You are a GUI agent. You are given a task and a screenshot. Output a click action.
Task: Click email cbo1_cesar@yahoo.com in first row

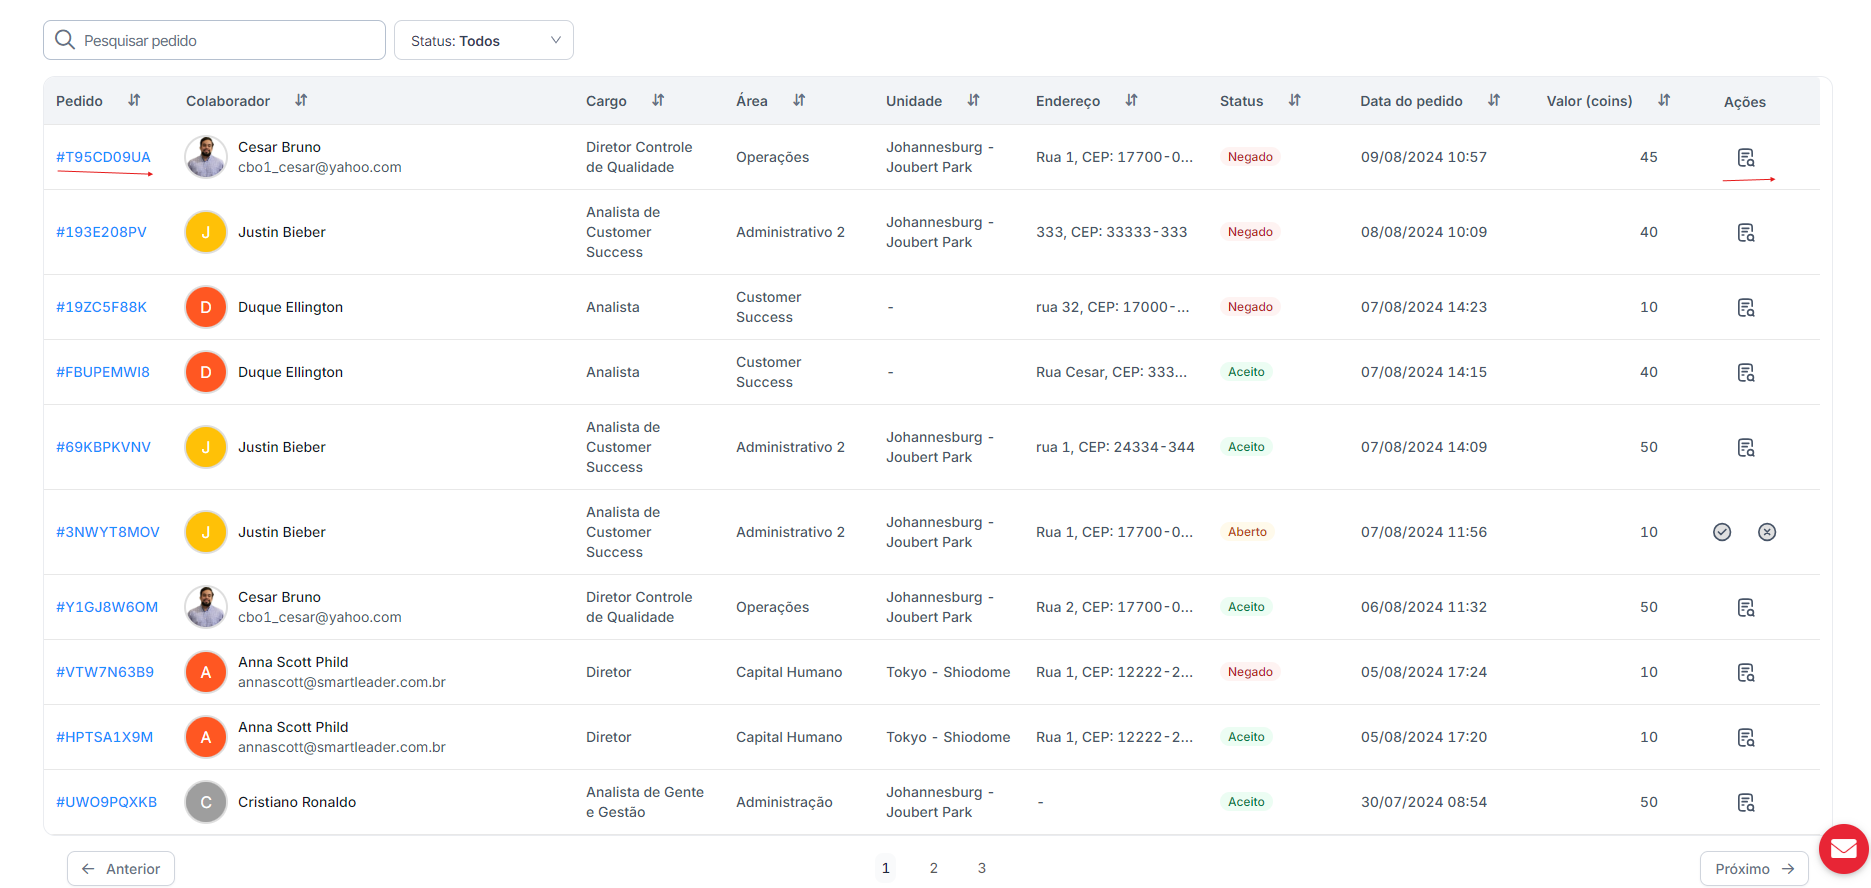[x=320, y=167]
